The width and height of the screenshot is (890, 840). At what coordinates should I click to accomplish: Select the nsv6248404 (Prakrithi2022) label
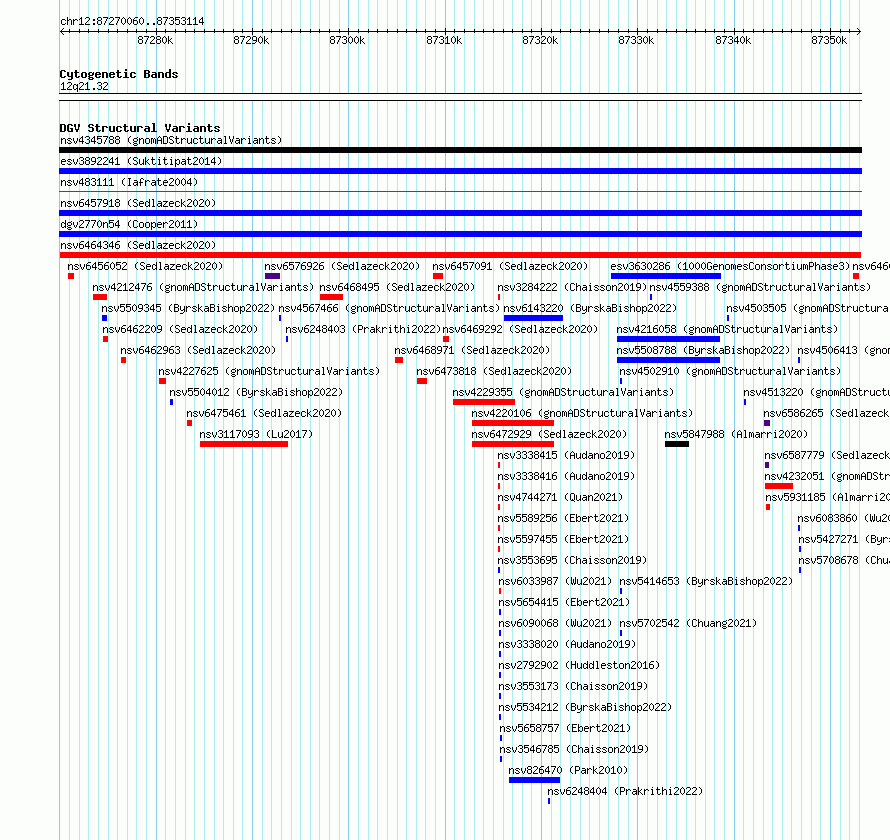point(625,791)
